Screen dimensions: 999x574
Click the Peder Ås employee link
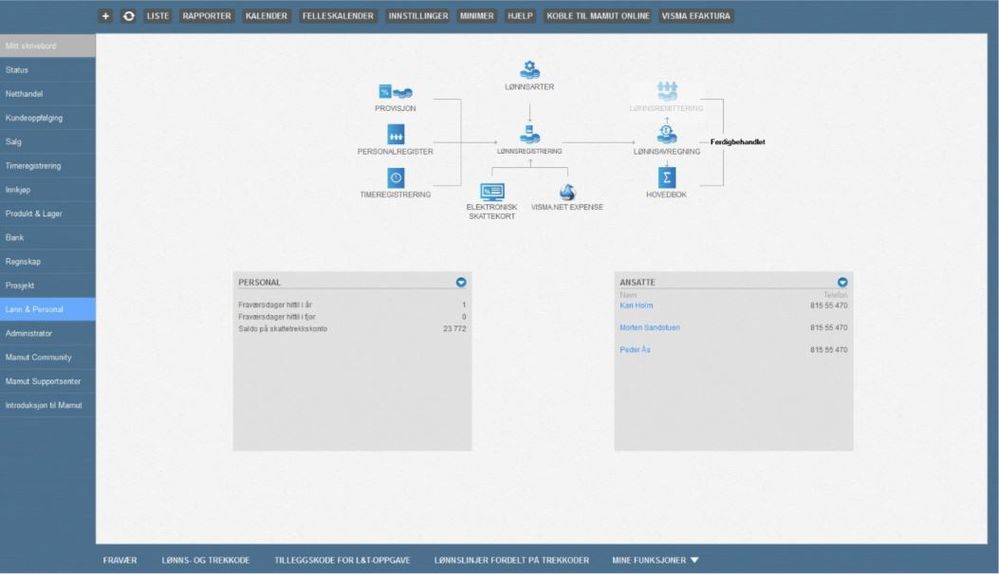coord(635,350)
